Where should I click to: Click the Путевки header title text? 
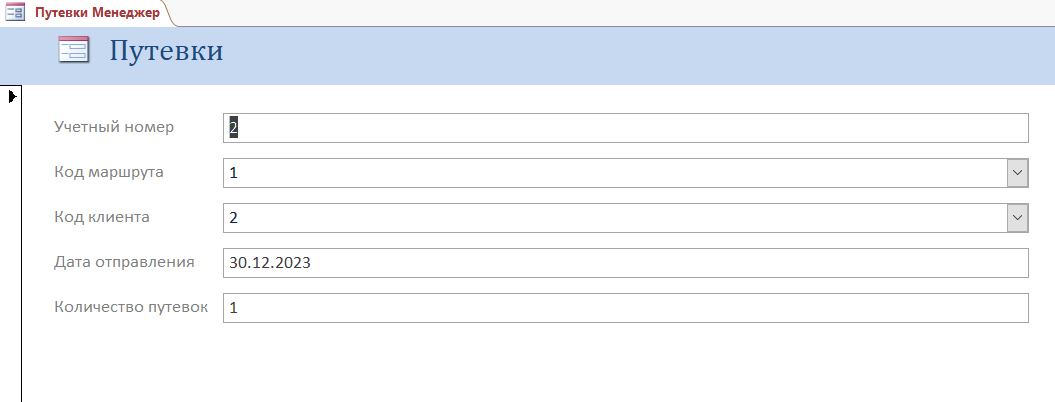pos(166,51)
